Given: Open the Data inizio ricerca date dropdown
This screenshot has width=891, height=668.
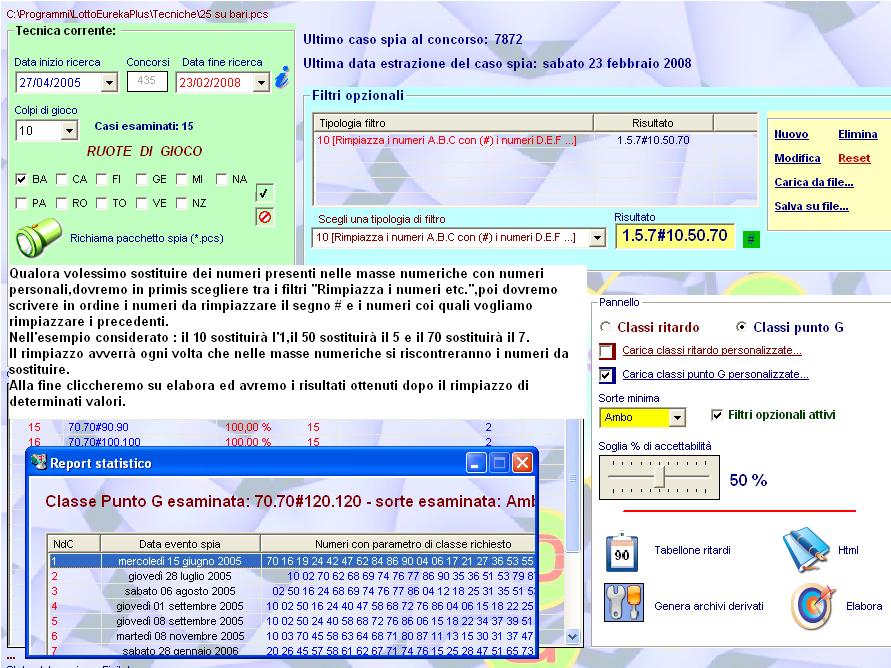Looking at the screenshot, I should point(109,83).
